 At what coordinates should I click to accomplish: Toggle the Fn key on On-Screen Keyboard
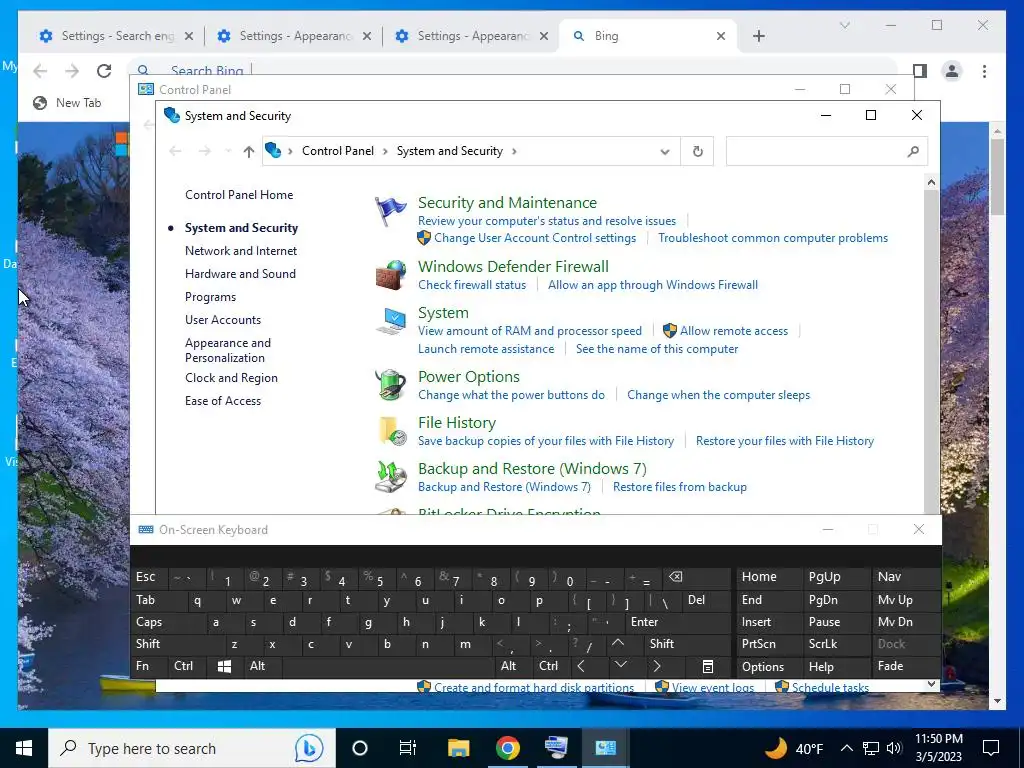pyautogui.click(x=150, y=666)
